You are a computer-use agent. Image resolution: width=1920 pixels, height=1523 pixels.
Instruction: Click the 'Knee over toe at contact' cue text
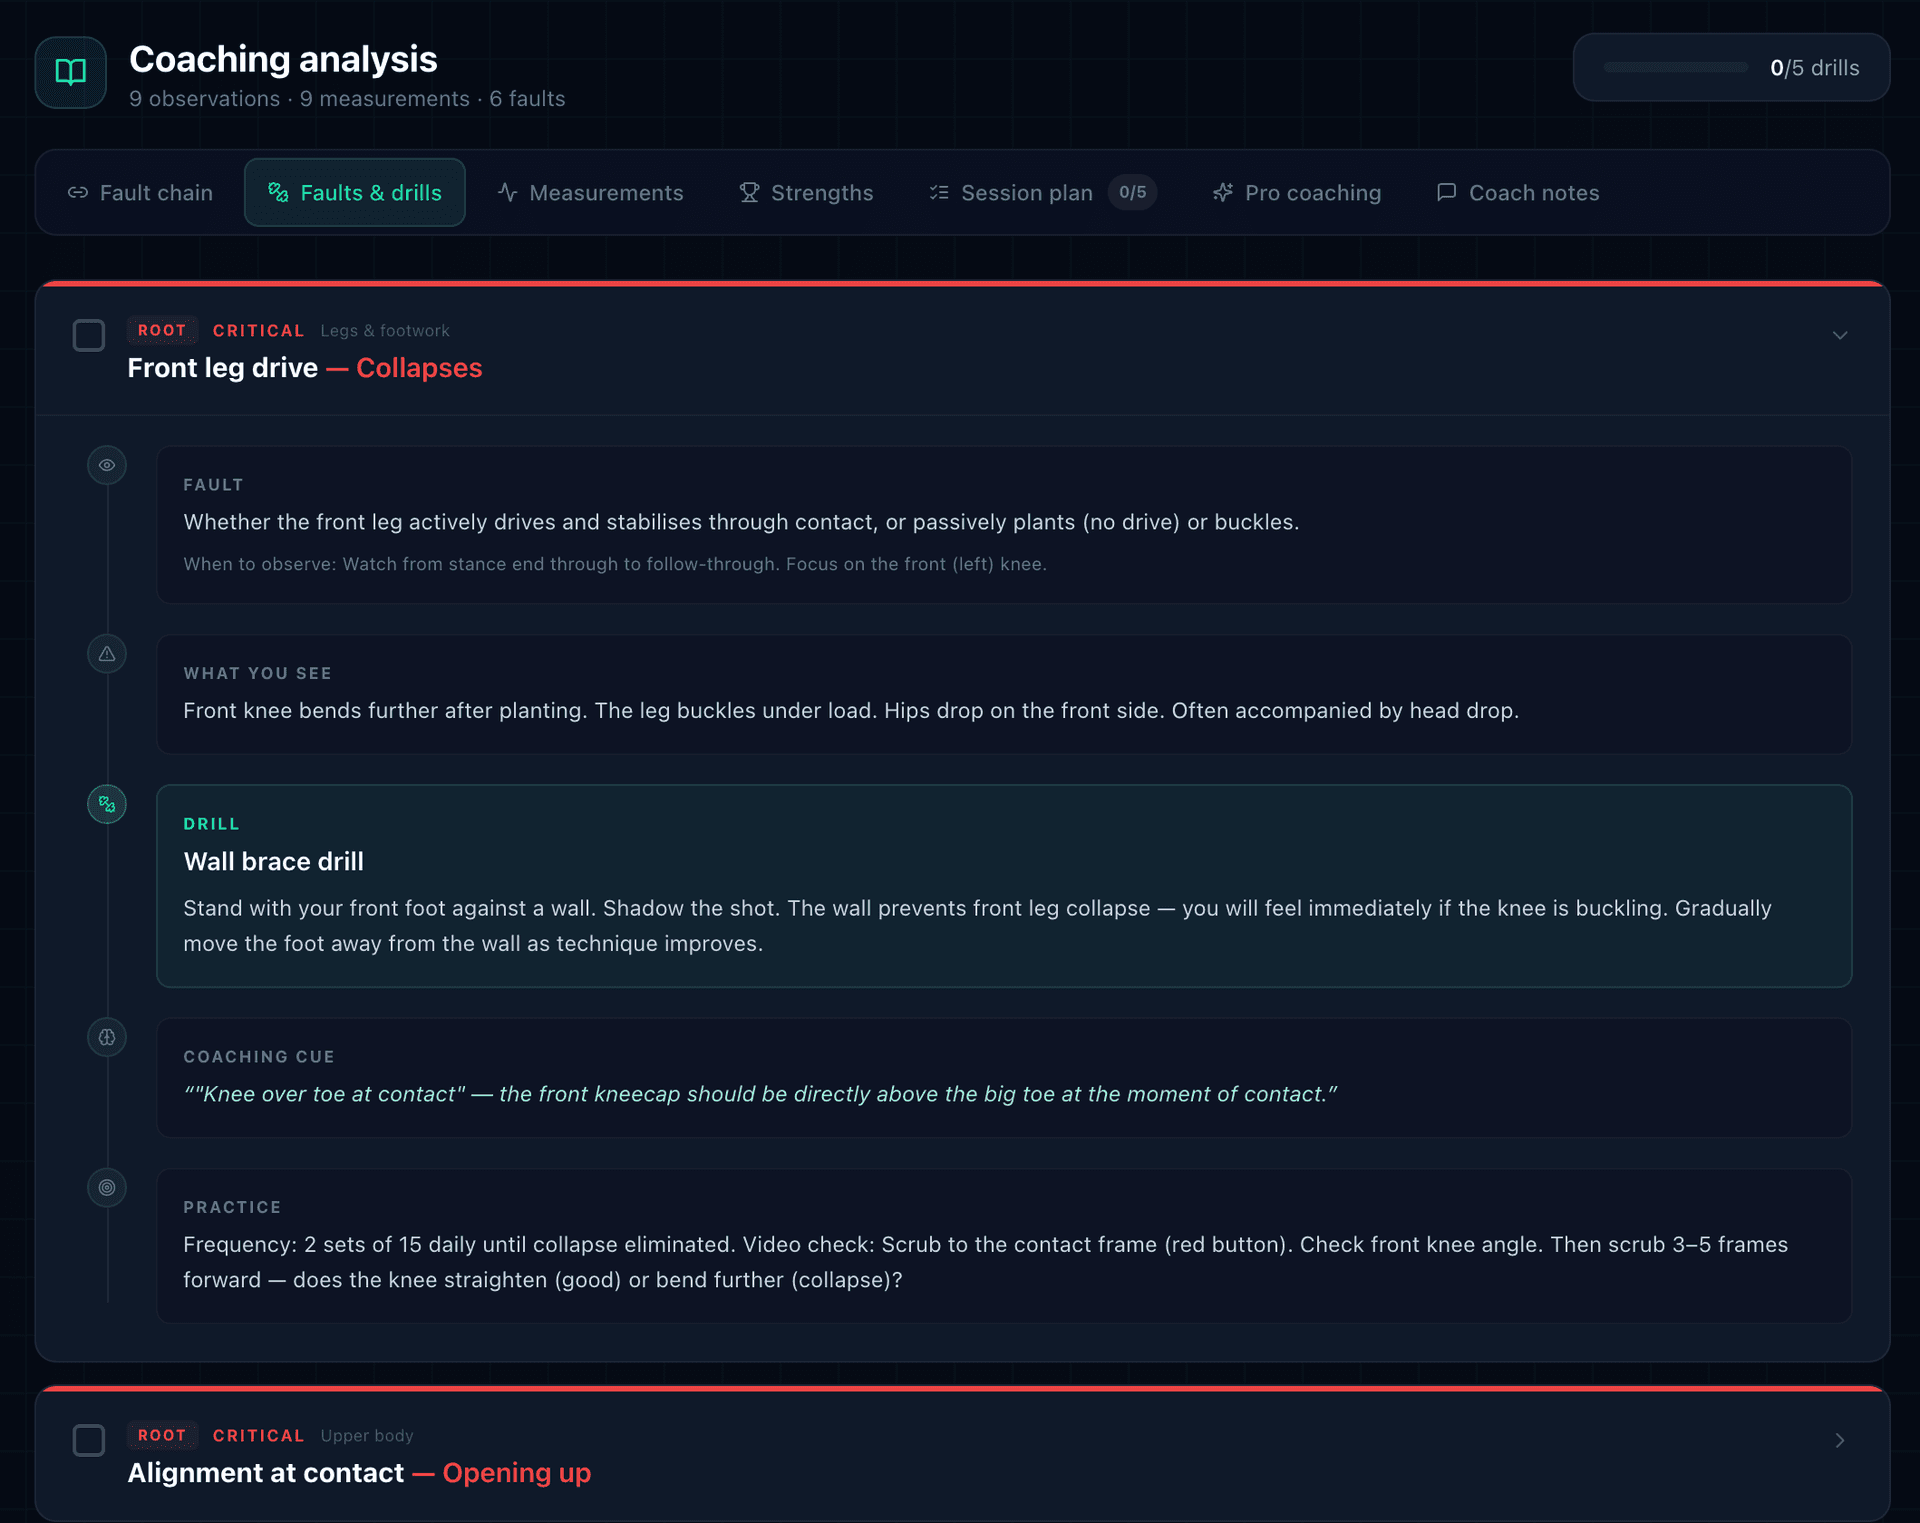(x=760, y=1094)
